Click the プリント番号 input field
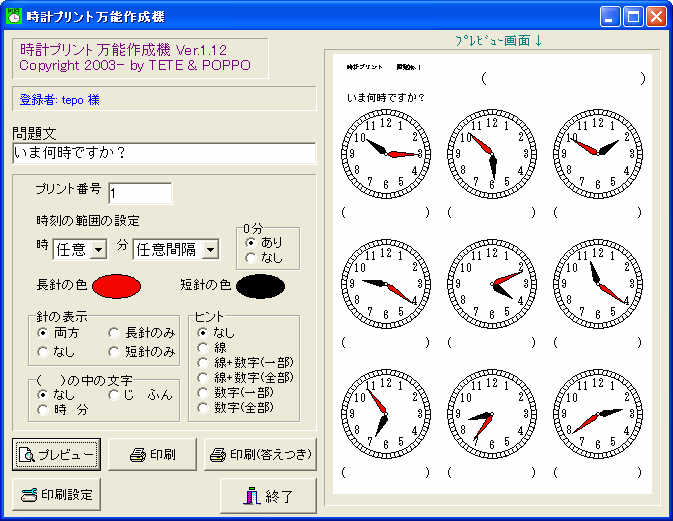673x521 pixels. point(140,193)
